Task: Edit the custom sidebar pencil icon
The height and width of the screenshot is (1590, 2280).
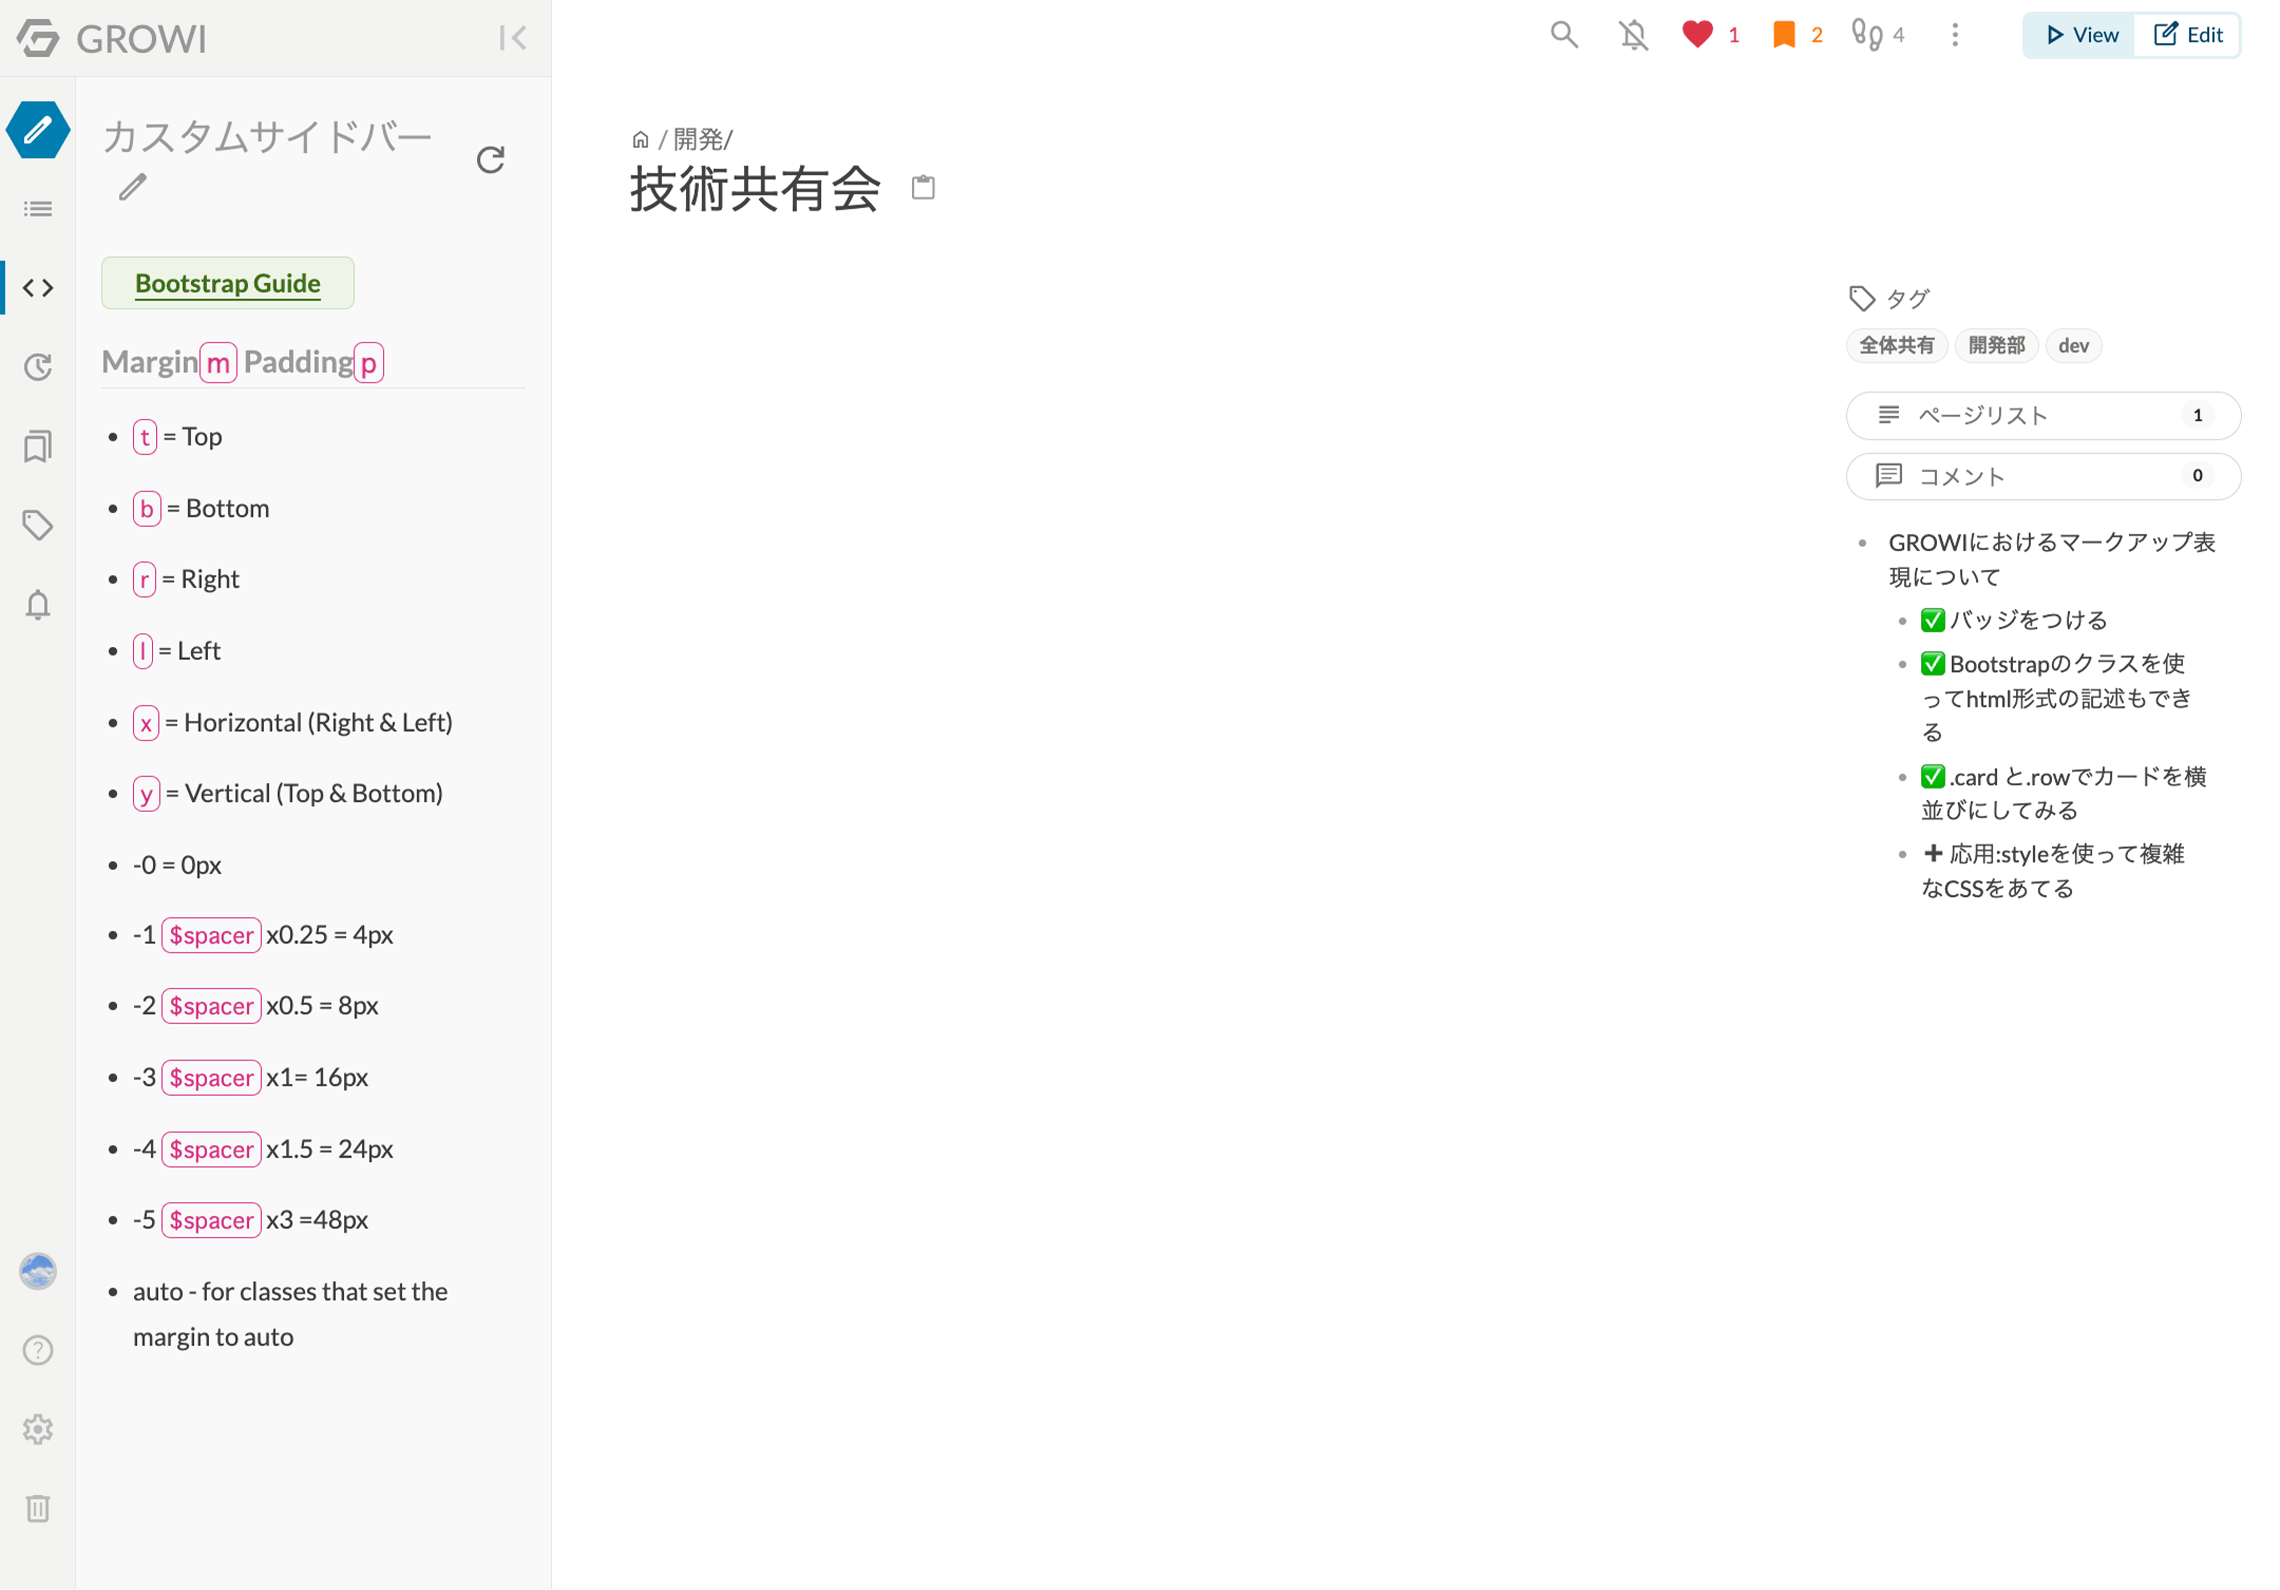Action: [x=132, y=187]
